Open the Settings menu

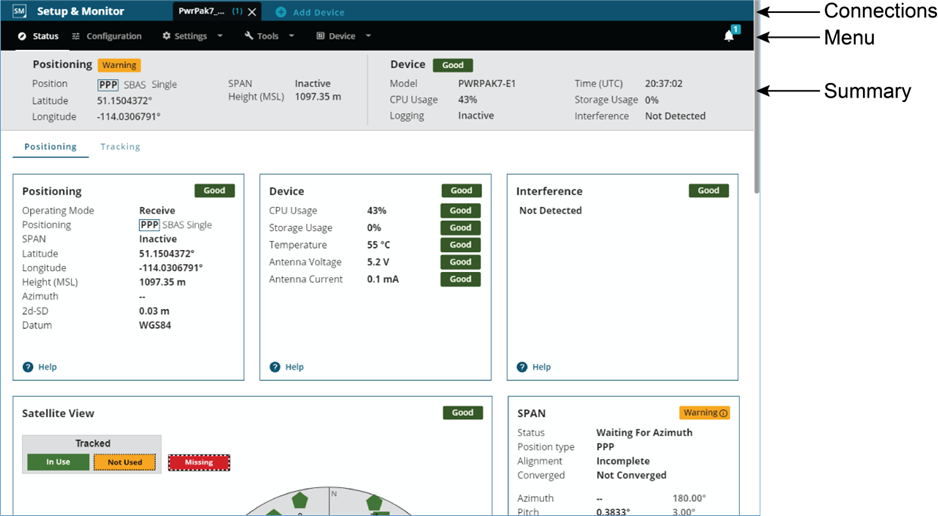coord(192,36)
